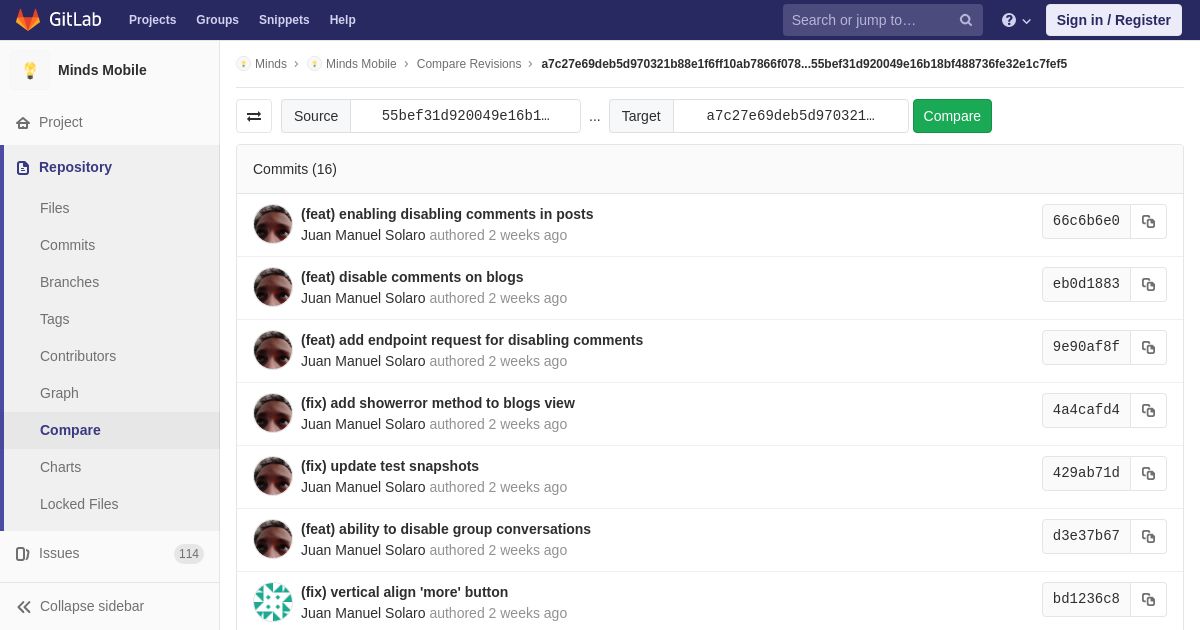Open '(feat) ability to disable group conversations' commit
The width and height of the screenshot is (1200, 630).
[x=446, y=529]
